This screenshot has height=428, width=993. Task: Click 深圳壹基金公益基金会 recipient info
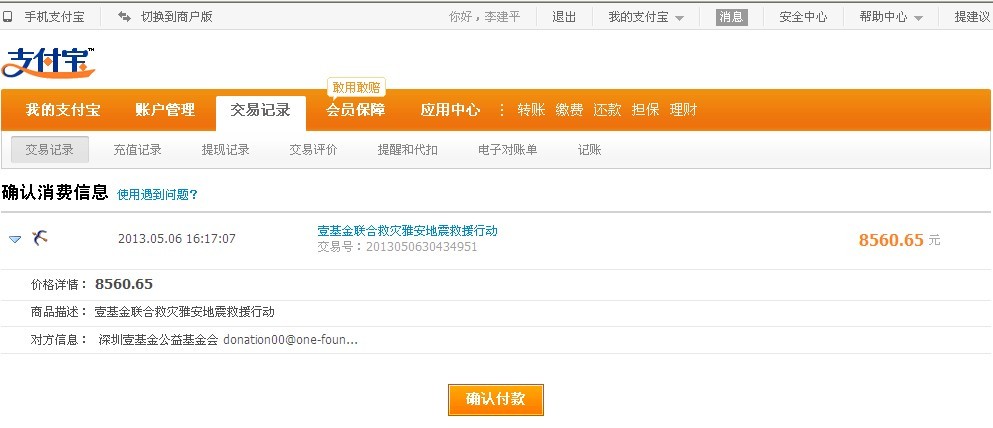158,340
